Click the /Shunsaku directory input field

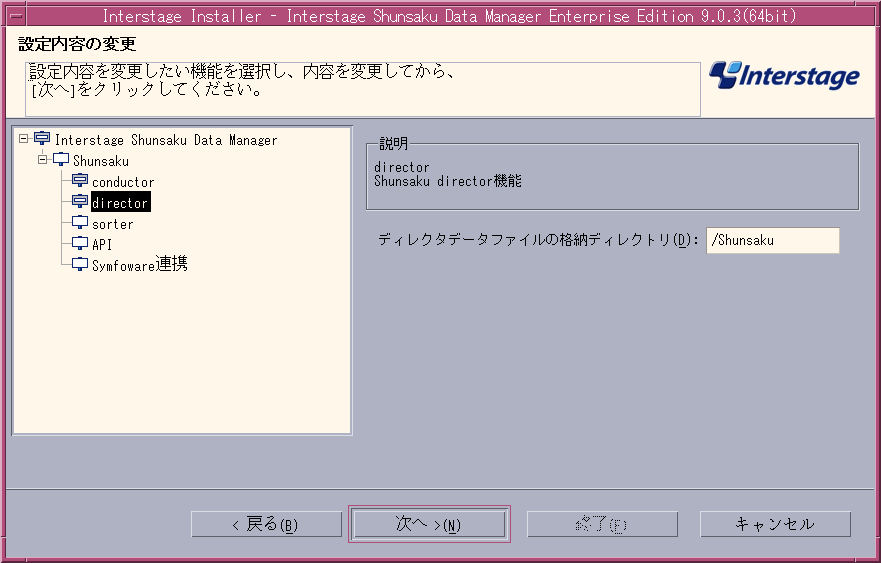[x=773, y=240]
